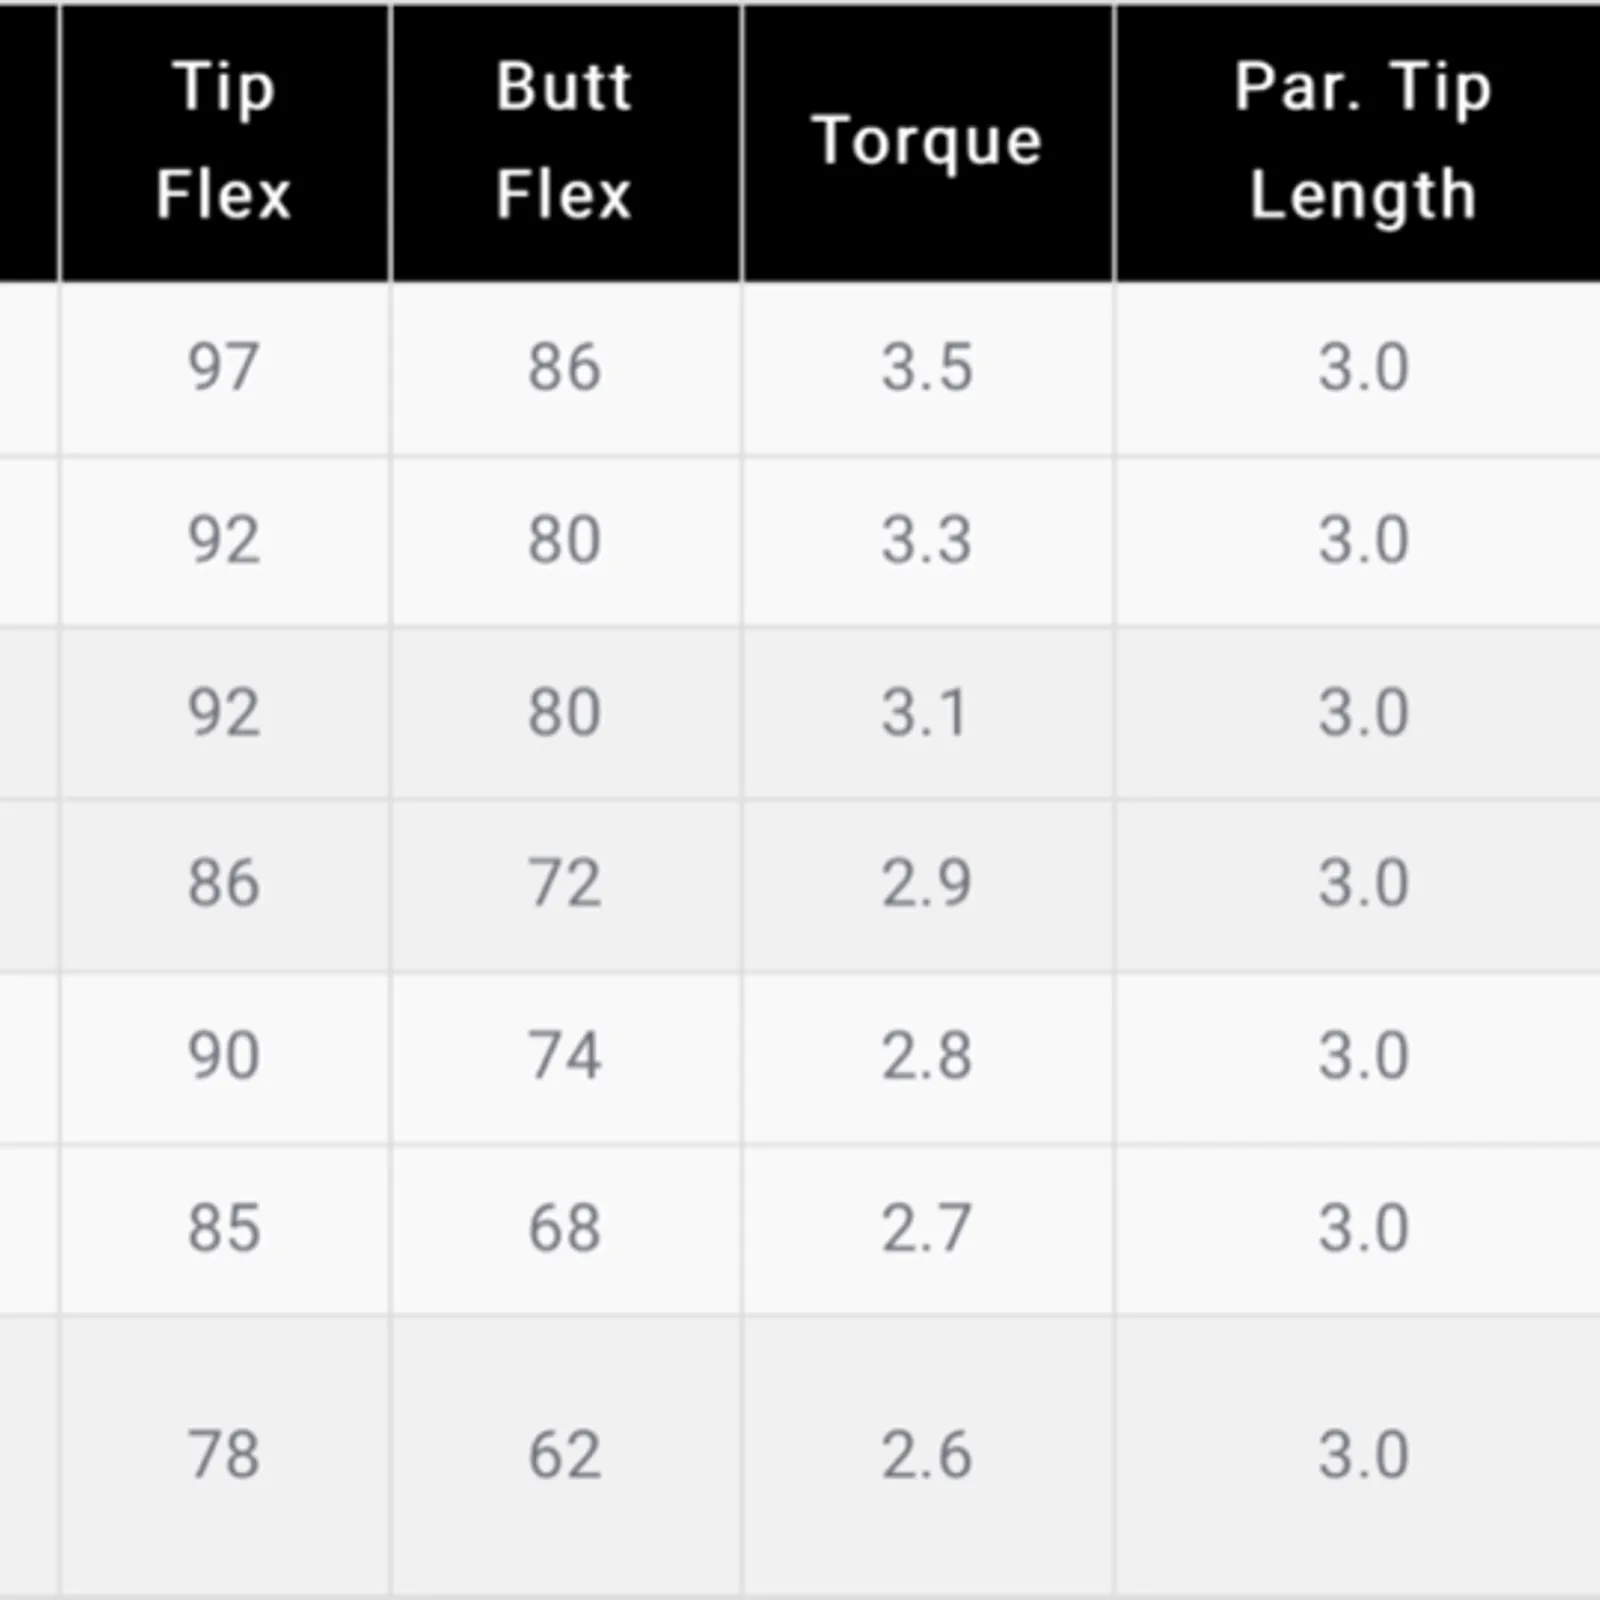Click the Tip Flex value 85
This screenshot has height=1600, width=1600.
pos(224,1228)
